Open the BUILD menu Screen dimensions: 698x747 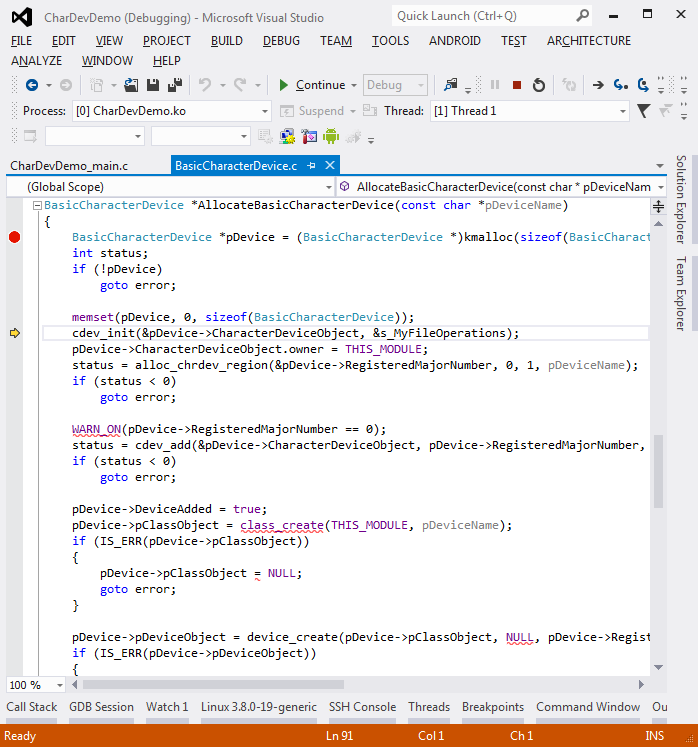(x=227, y=41)
